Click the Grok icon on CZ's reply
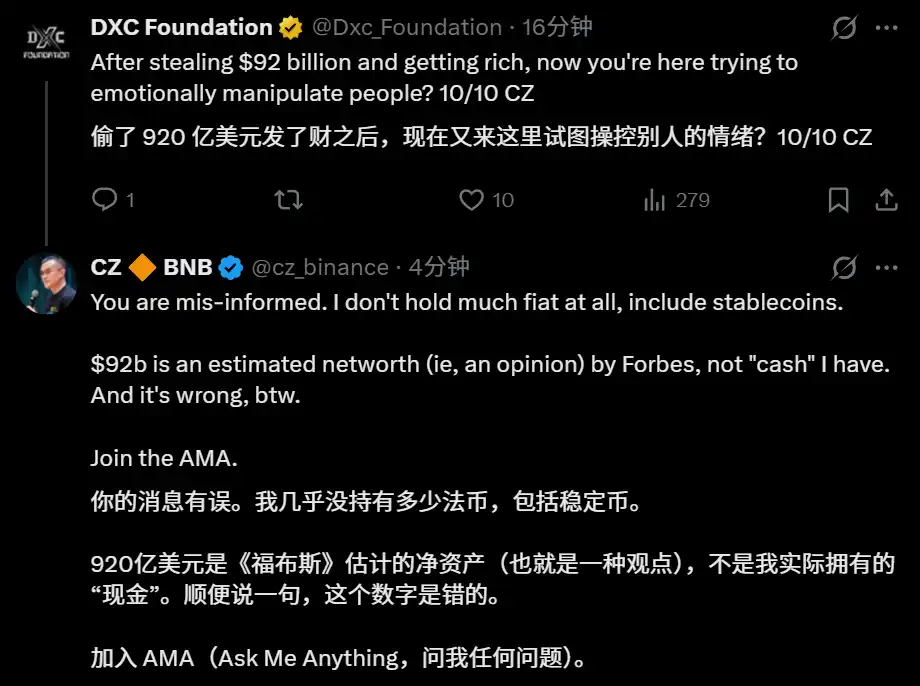This screenshot has height=686, width=920. pos(844,267)
